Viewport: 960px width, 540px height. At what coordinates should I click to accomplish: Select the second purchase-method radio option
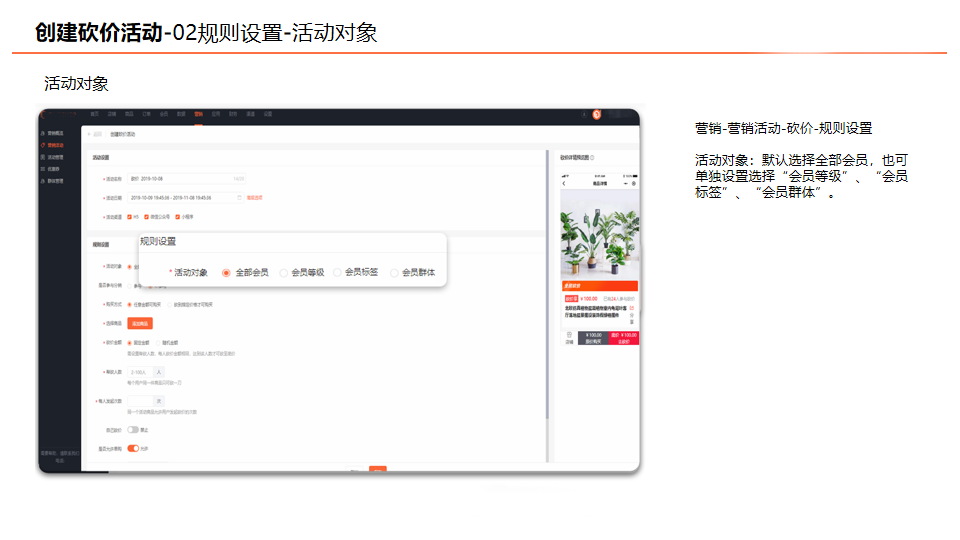pyautogui.click(x=170, y=304)
